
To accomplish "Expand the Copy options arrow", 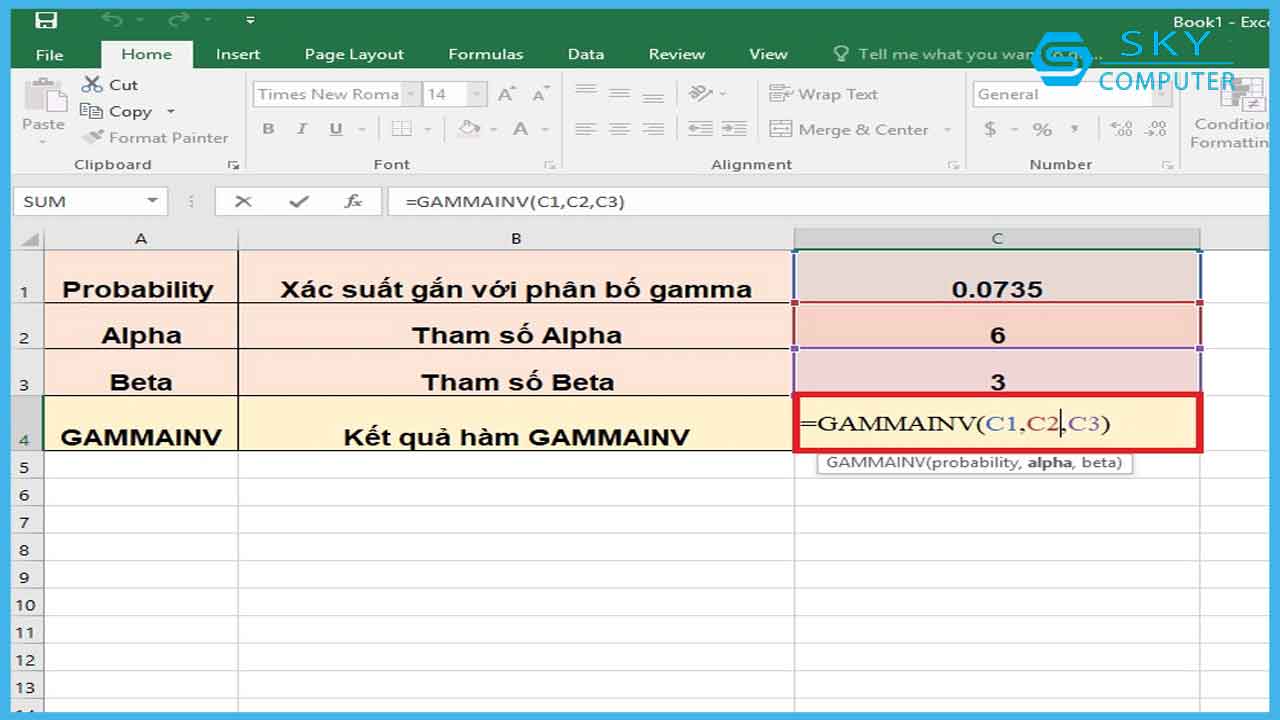I will (170, 112).
